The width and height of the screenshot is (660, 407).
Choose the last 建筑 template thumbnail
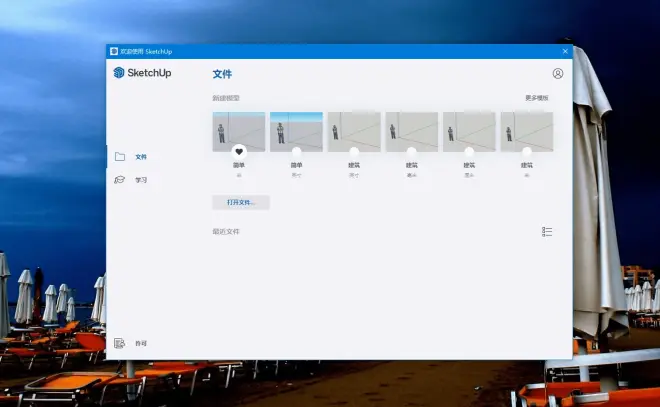click(527, 130)
